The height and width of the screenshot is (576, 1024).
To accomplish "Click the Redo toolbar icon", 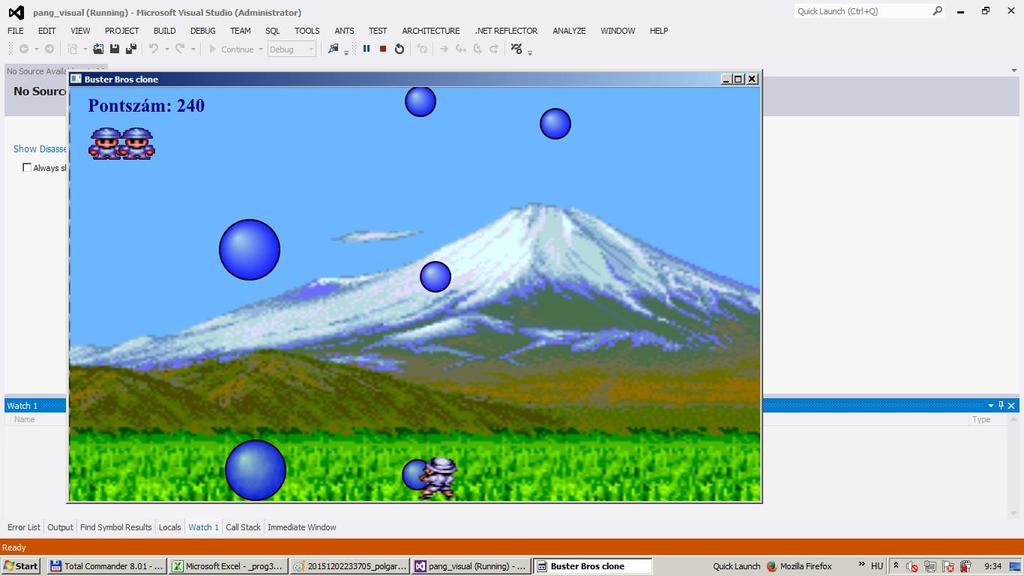I will point(180,49).
